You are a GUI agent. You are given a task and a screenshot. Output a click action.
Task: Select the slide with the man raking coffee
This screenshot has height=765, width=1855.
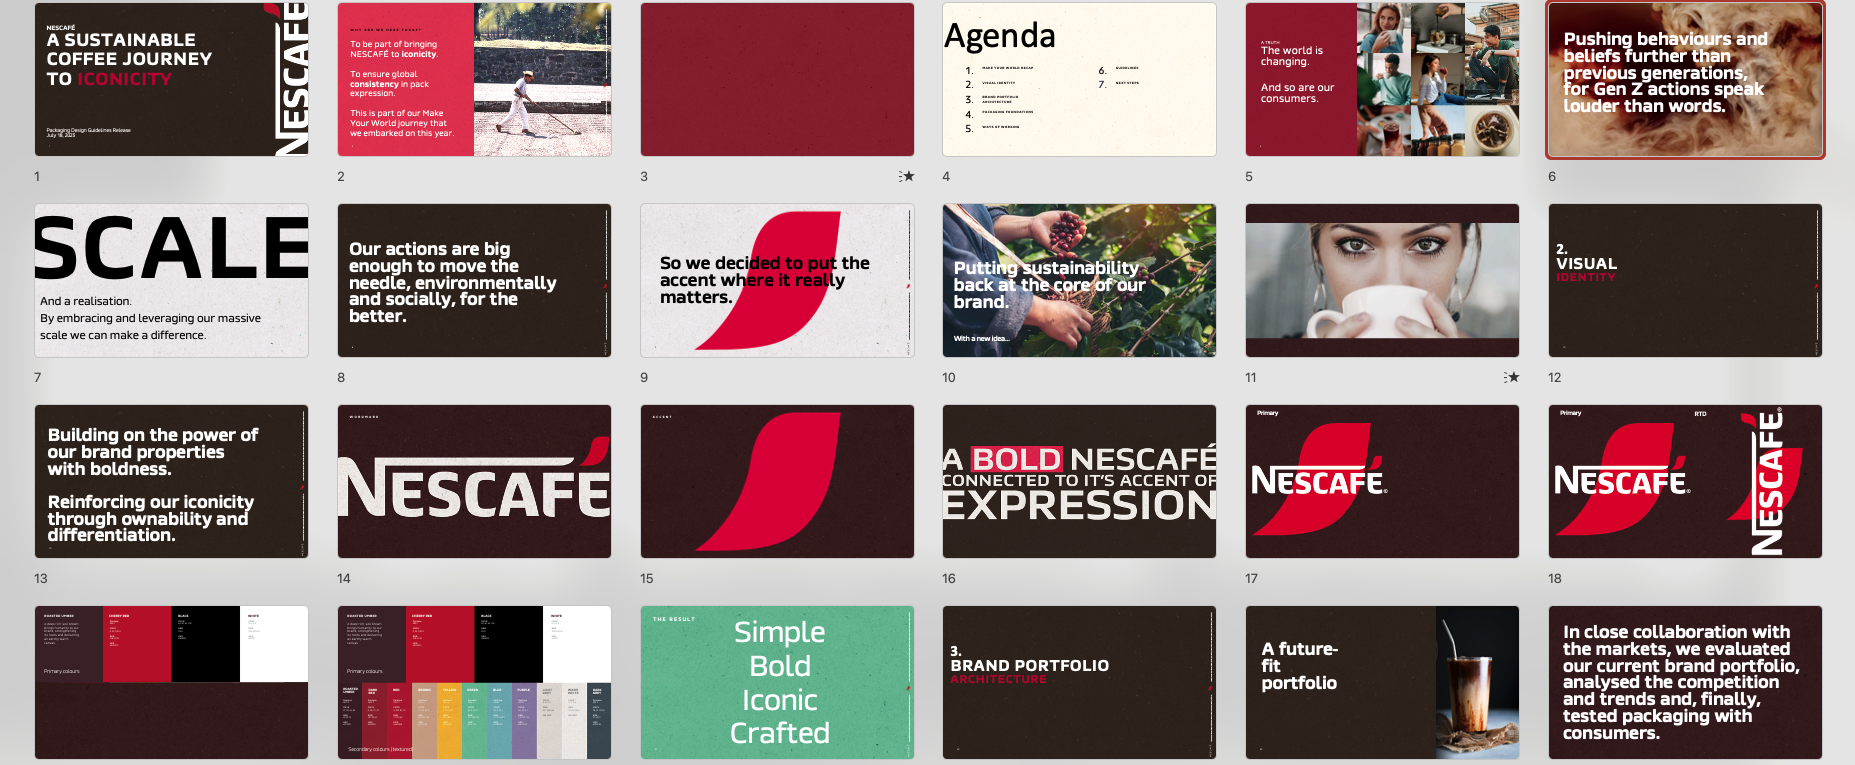point(475,79)
